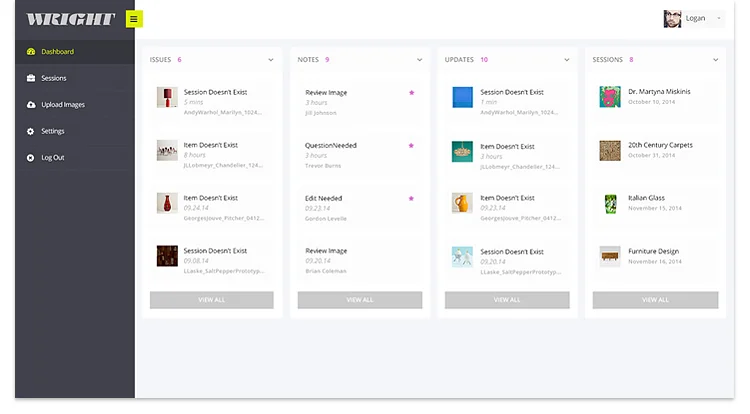Click the Logan username label

coord(695,18)
